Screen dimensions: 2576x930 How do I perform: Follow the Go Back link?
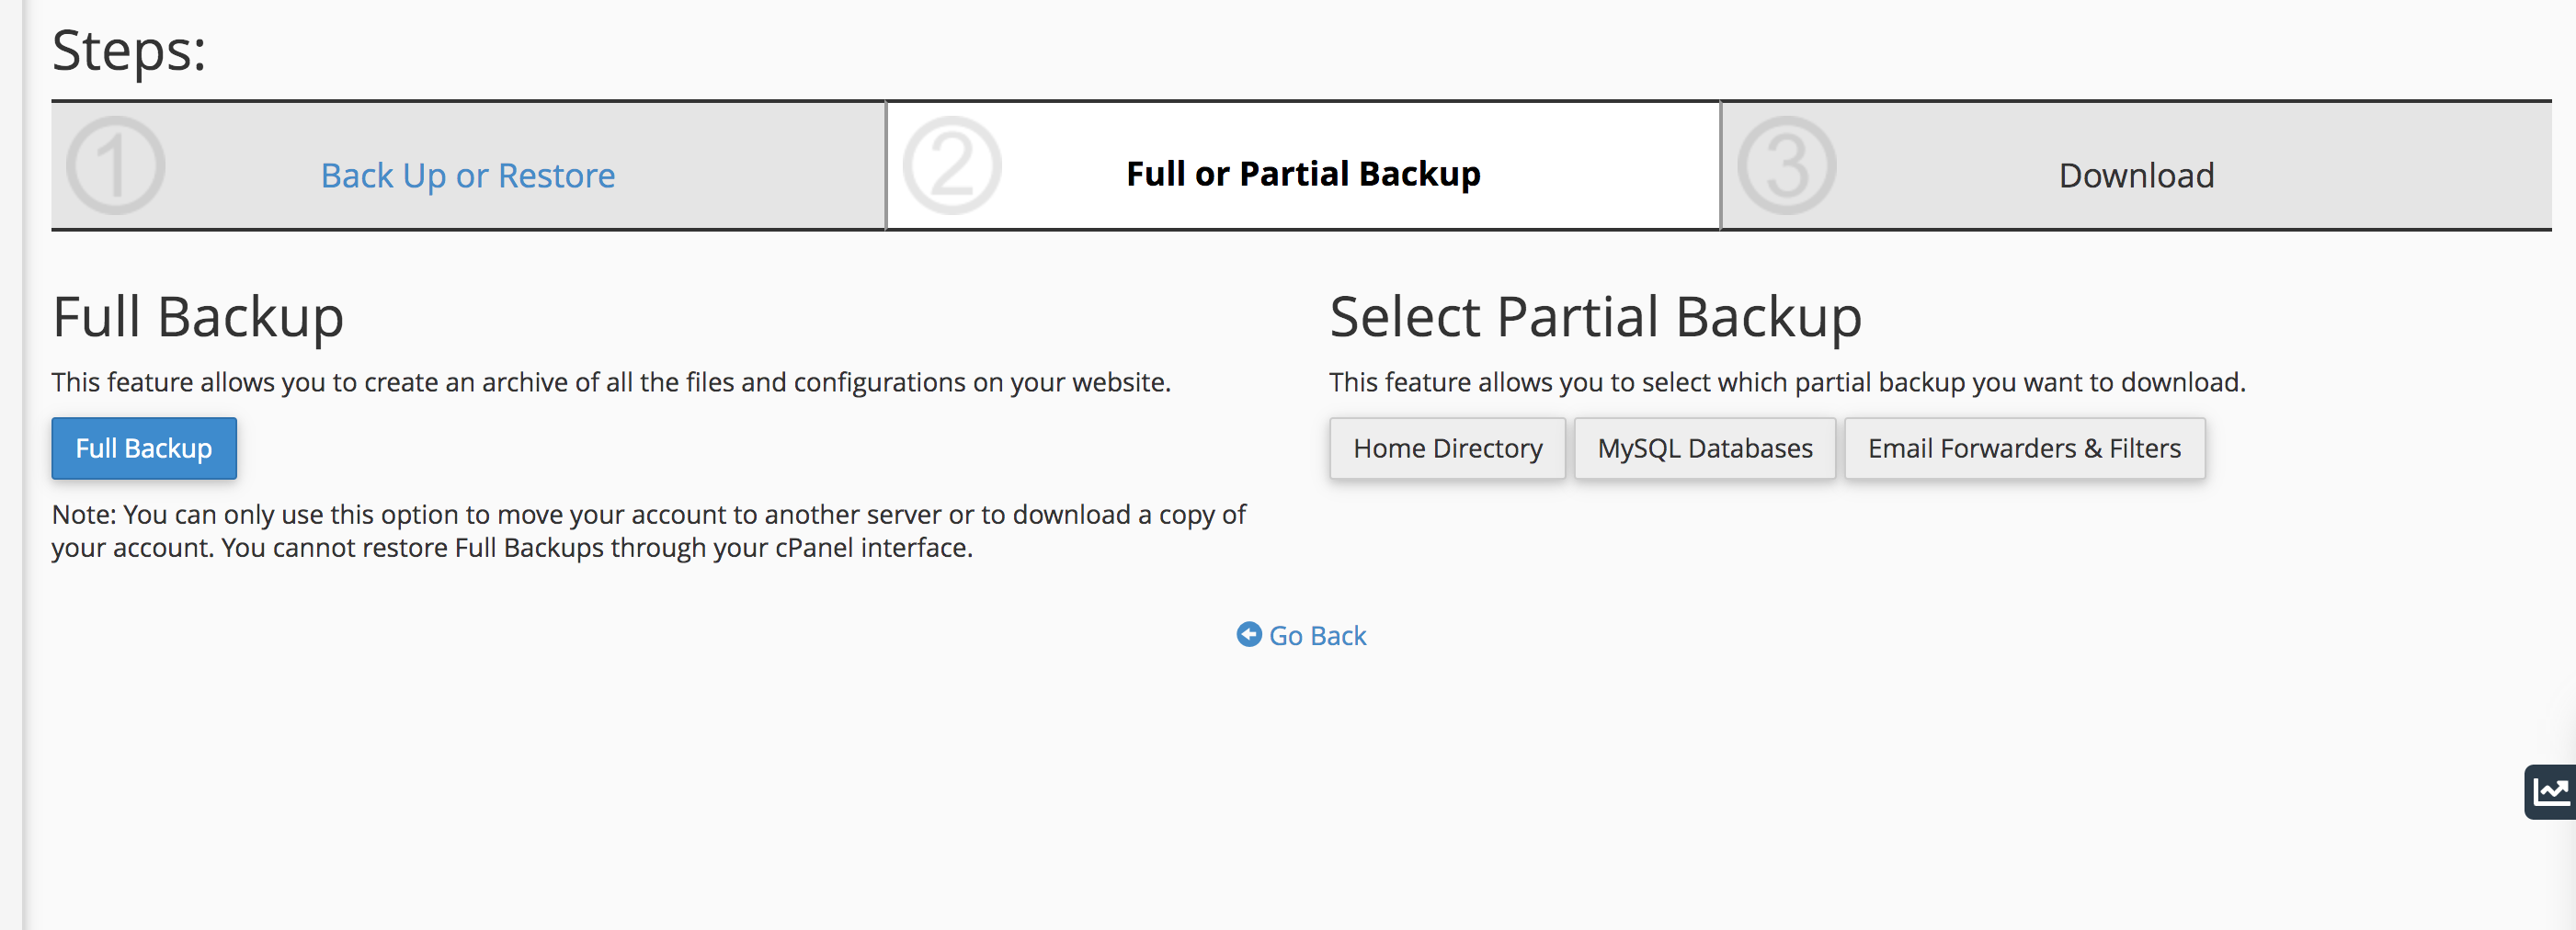[x=1317, y=635]
